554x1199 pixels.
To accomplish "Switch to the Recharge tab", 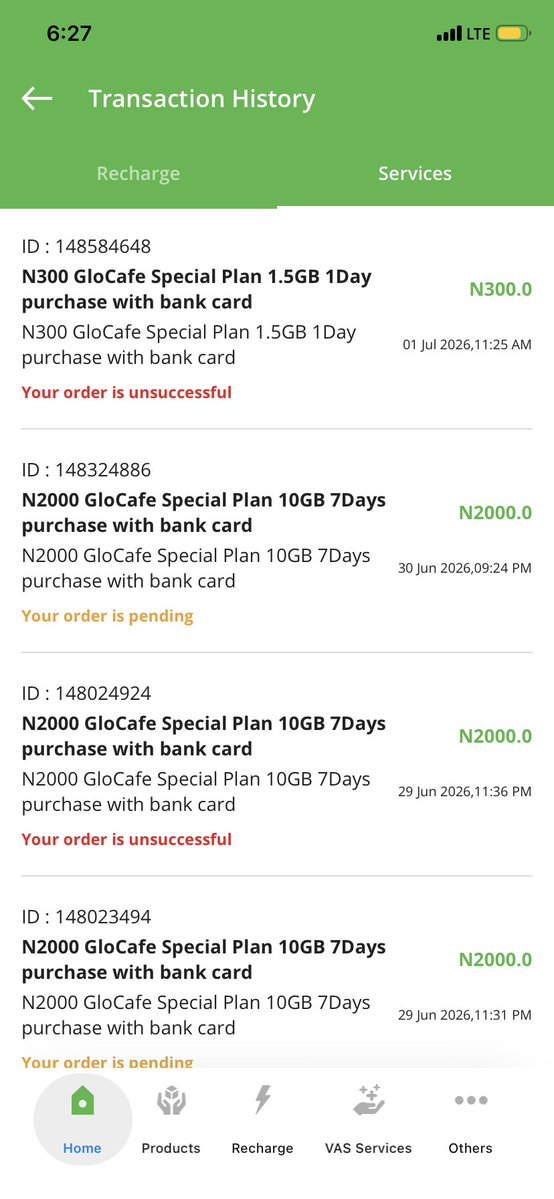I will (x=138, y=174).
